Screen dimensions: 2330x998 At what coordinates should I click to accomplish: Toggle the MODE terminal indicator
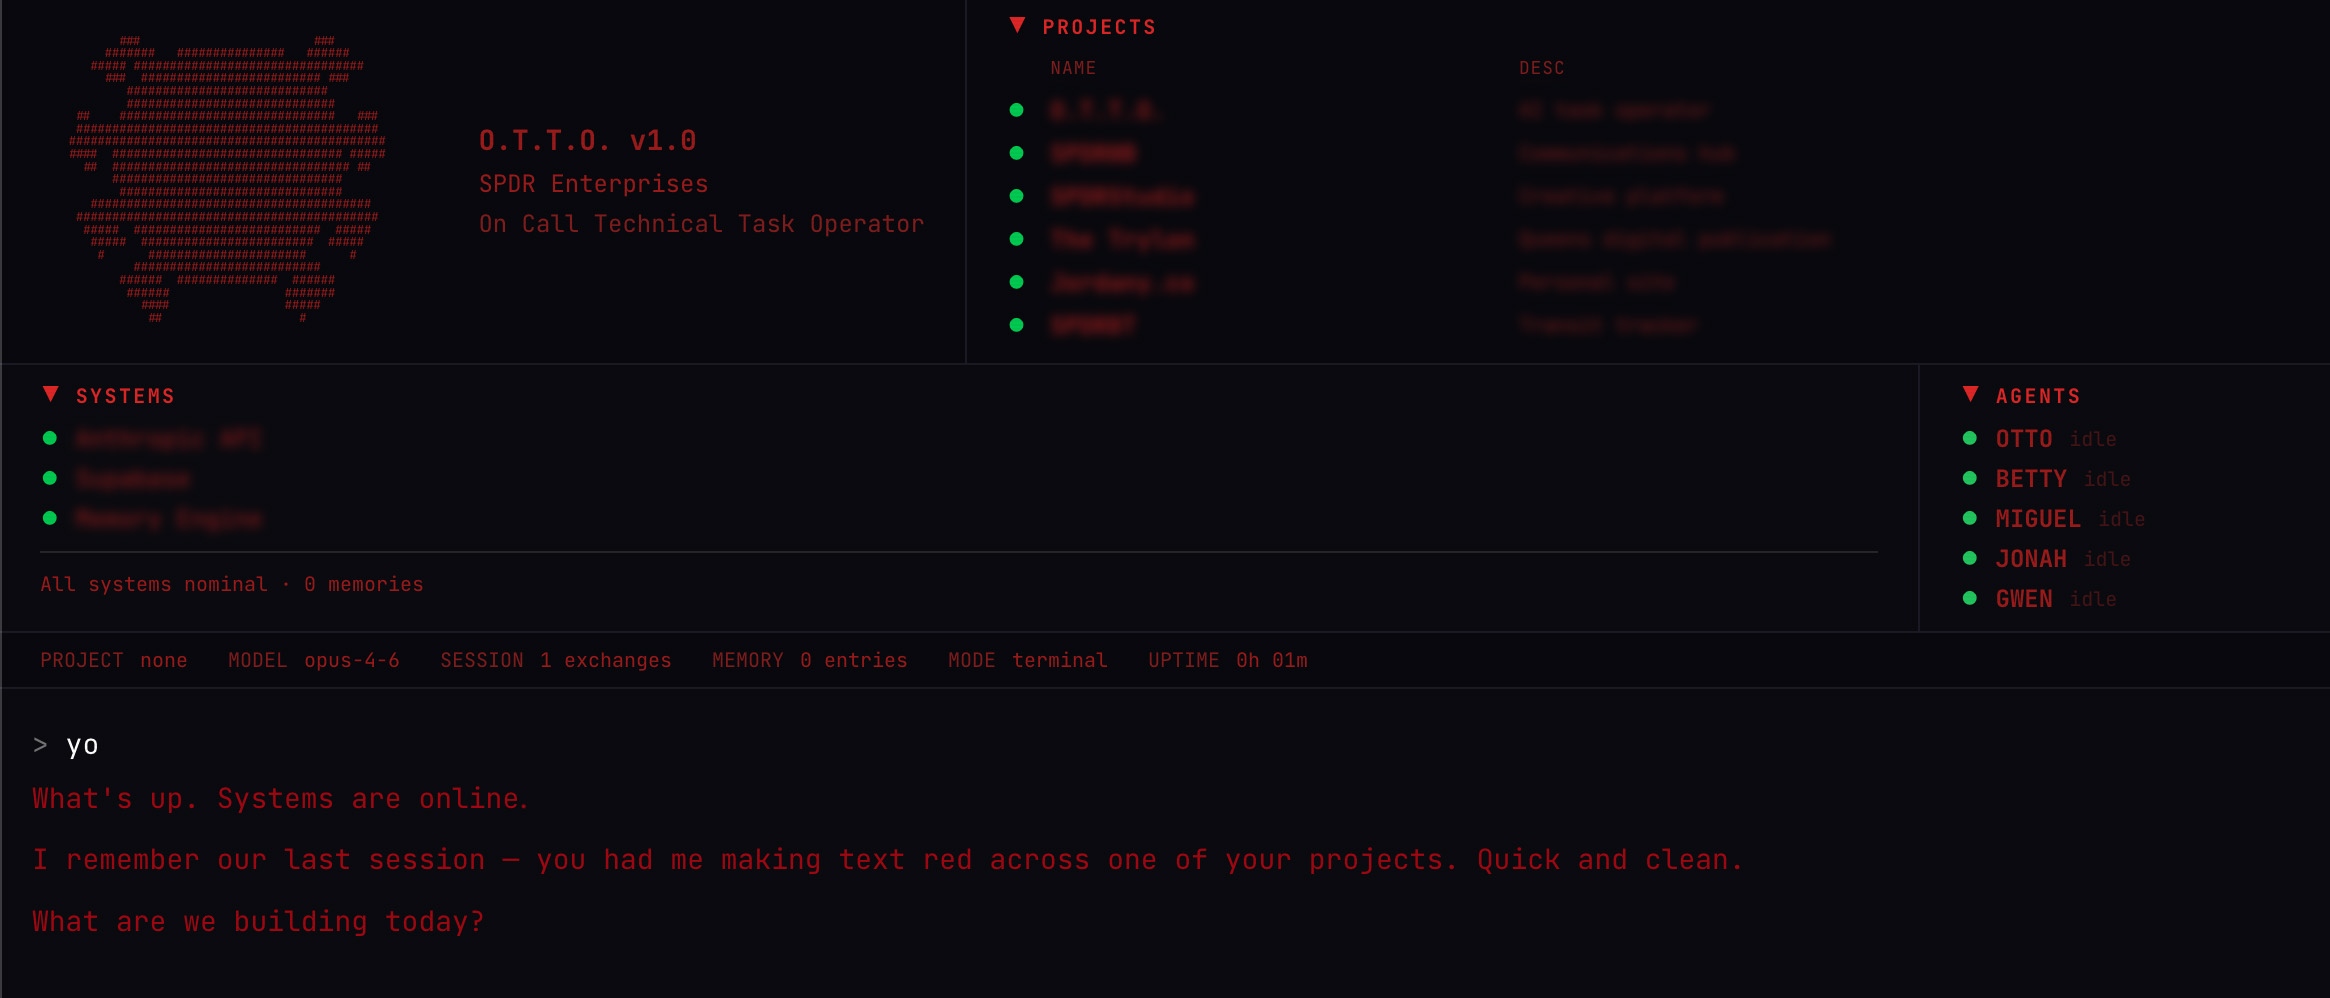point(1027,660)
